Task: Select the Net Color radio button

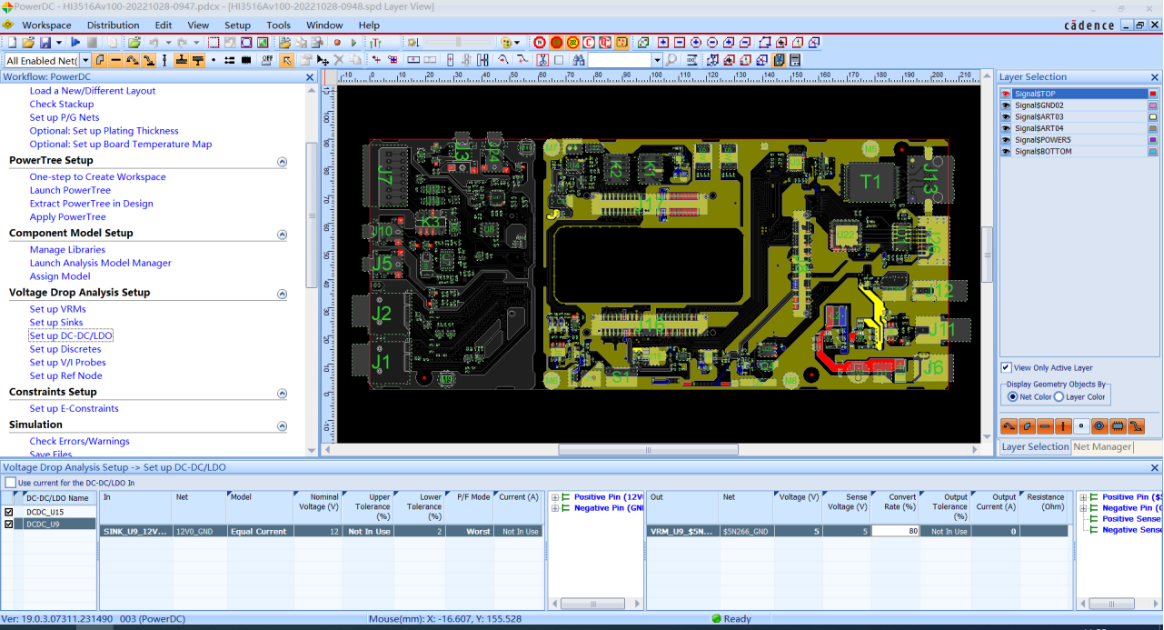Action: click(1013, 397)
